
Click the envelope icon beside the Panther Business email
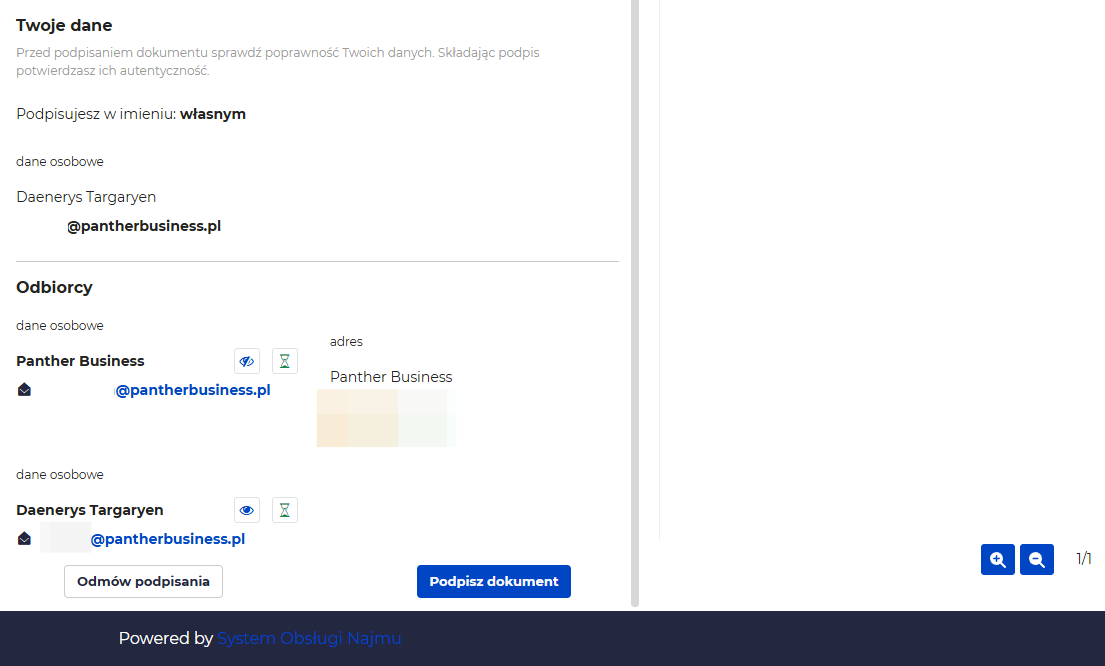tap(24, 390)
